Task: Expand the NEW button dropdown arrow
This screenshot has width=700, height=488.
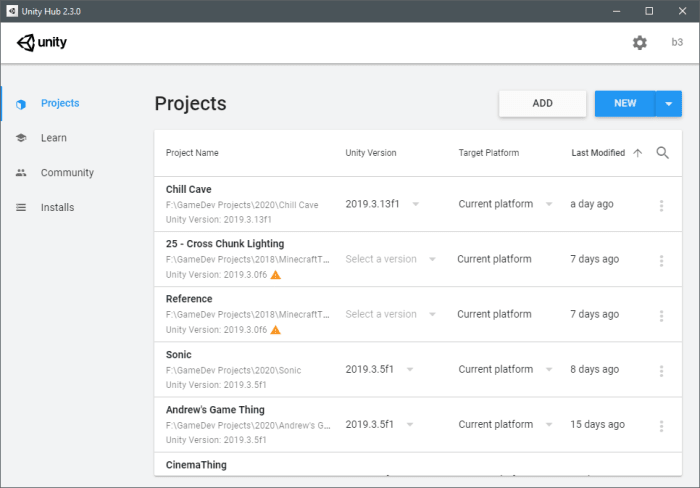Action: point(668,104)
